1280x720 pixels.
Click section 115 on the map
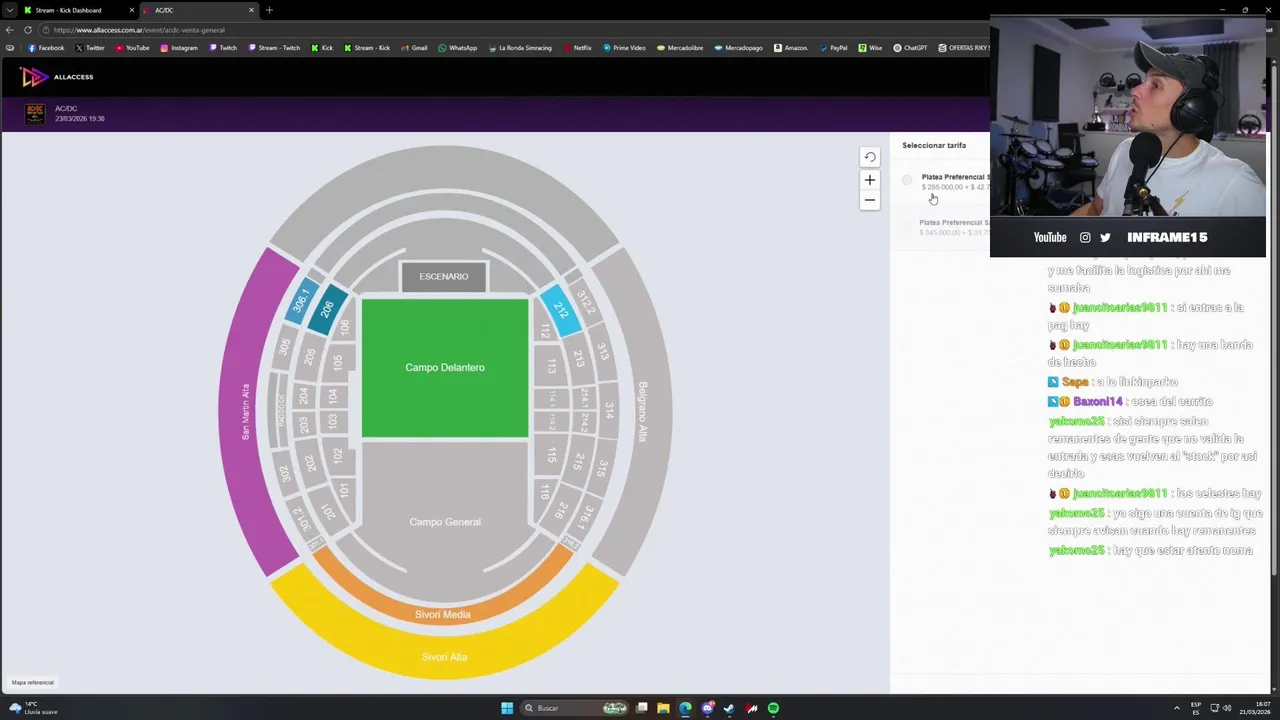click(551, 455)
